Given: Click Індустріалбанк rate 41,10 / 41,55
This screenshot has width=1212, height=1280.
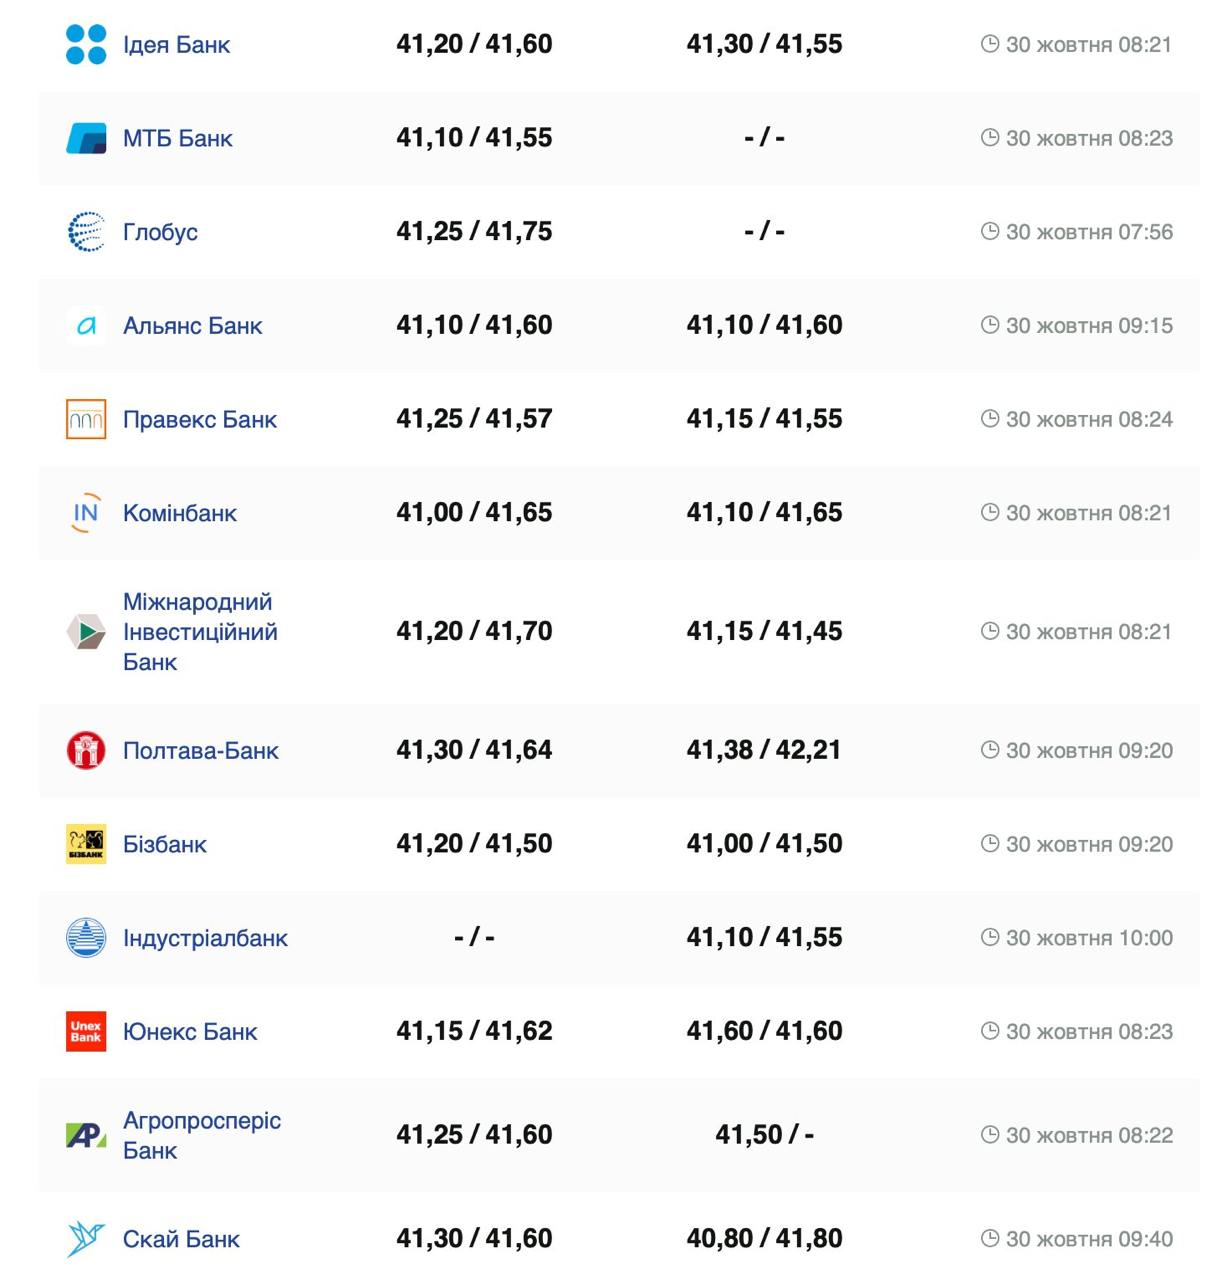Looking at the screenshot, I should click(764, 938).
